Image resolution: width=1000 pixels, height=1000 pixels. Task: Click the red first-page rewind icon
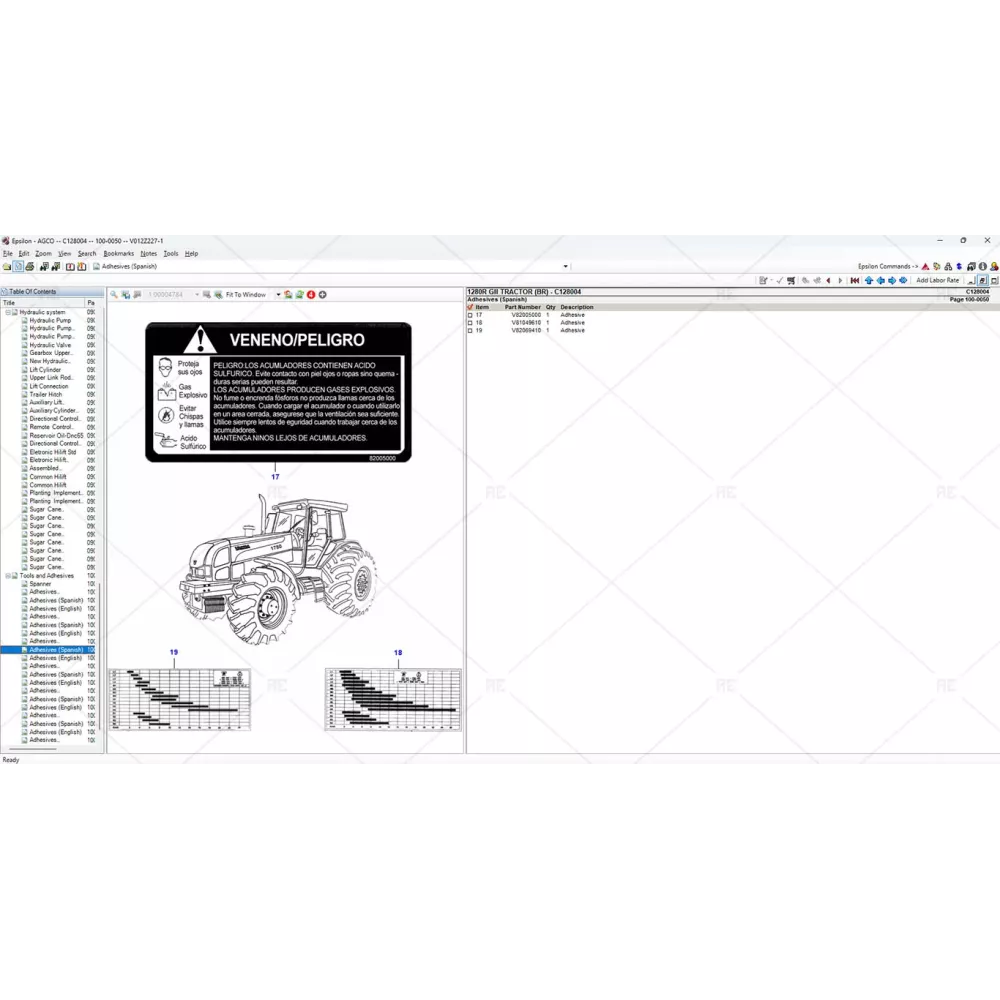[854, 281]
